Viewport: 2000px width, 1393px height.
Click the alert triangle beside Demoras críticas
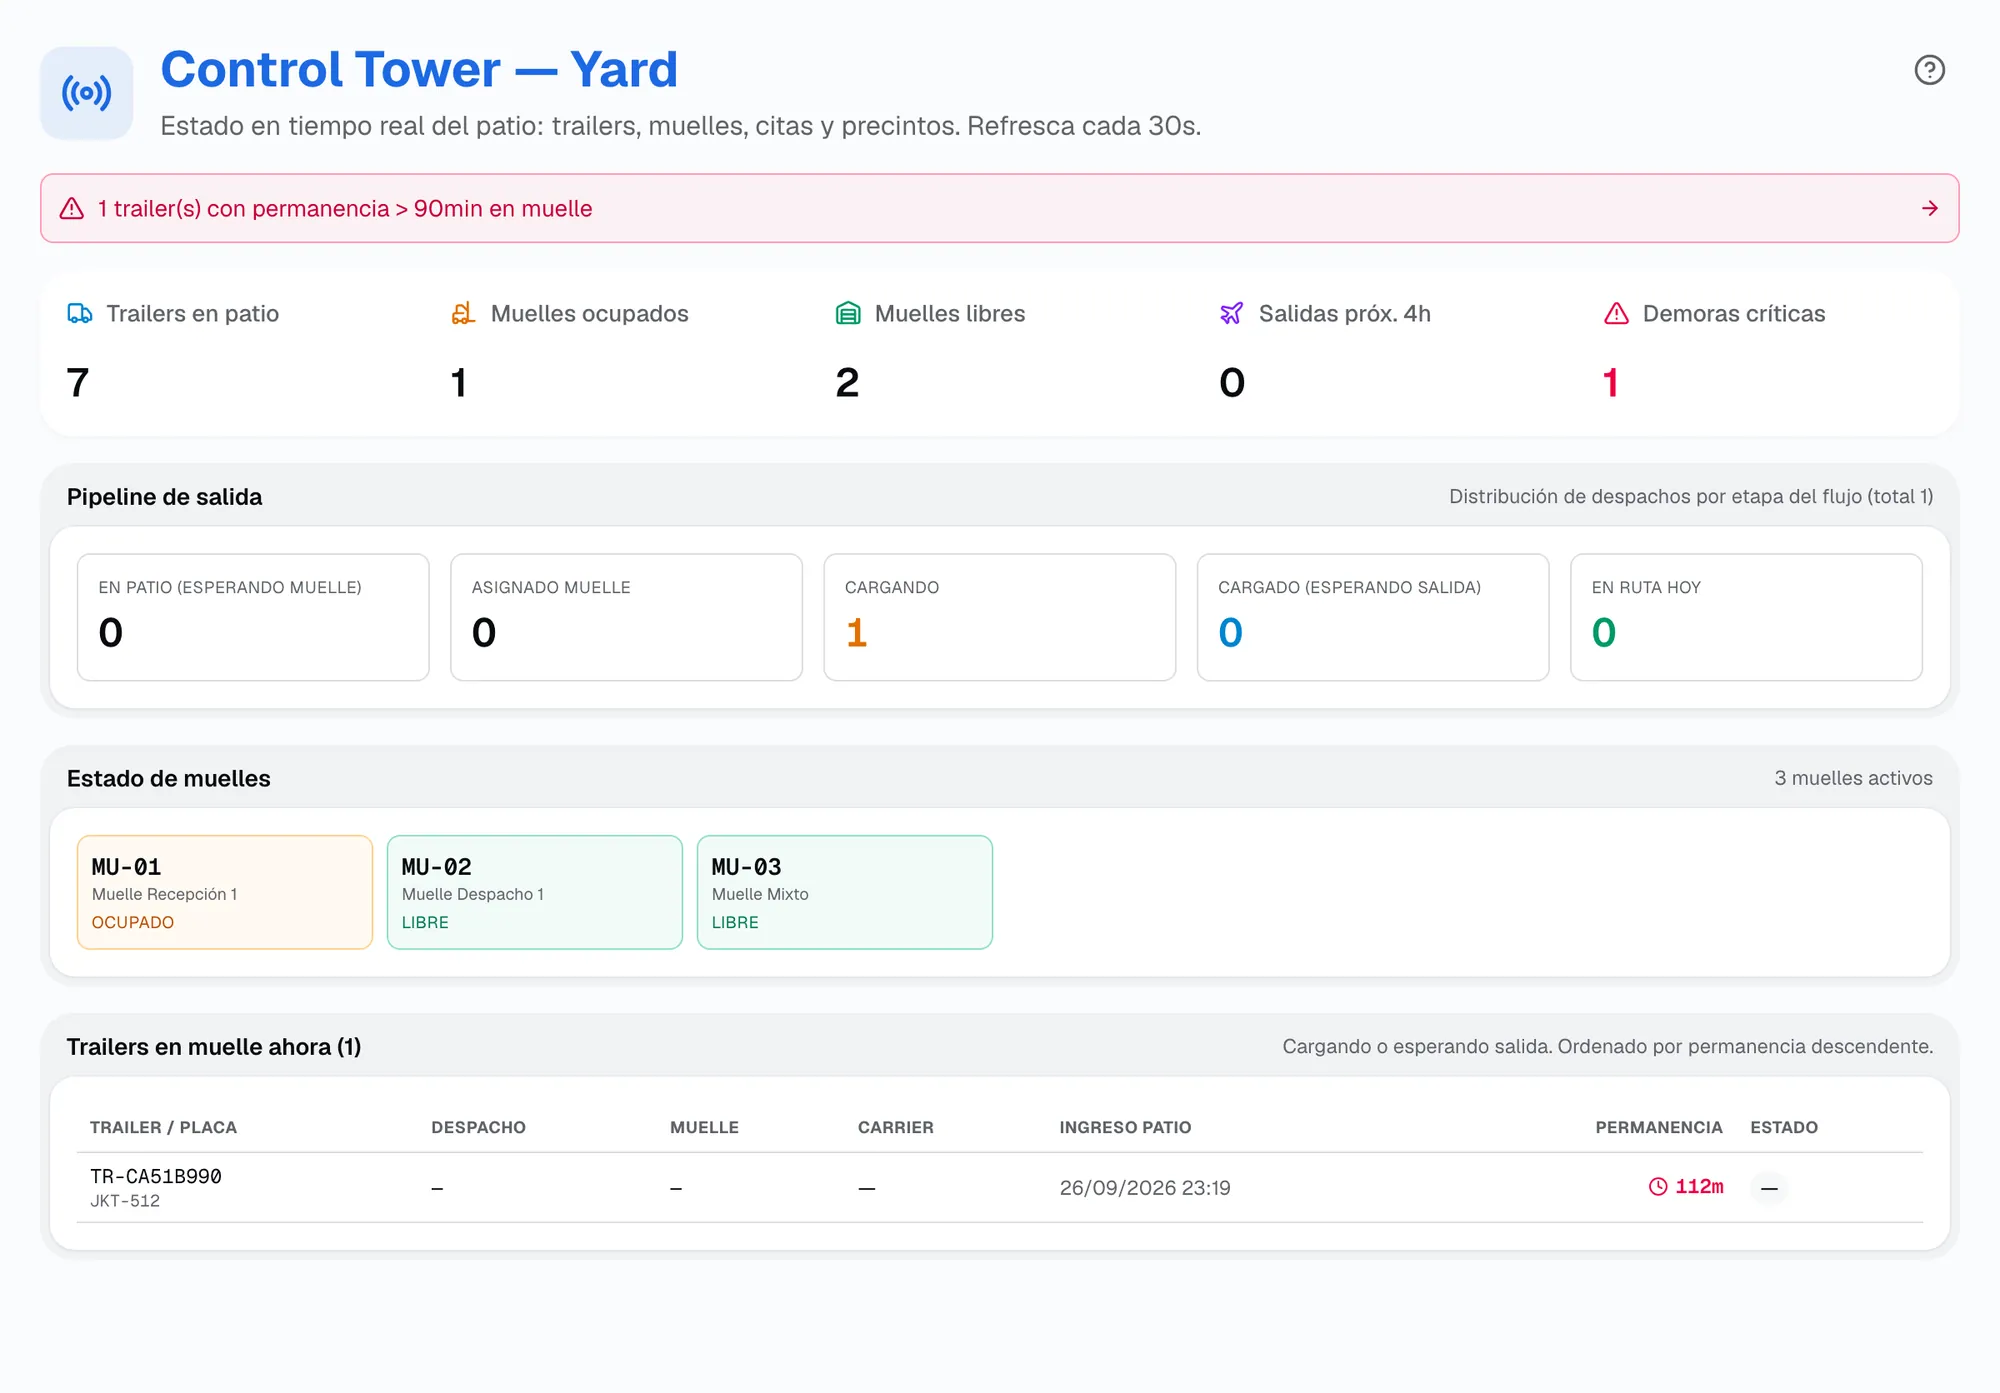1616,313
